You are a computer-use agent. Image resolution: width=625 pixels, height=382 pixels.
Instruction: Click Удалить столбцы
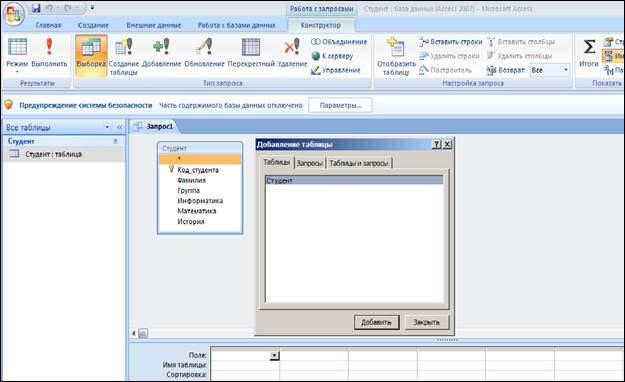click(x=519, y=56)
